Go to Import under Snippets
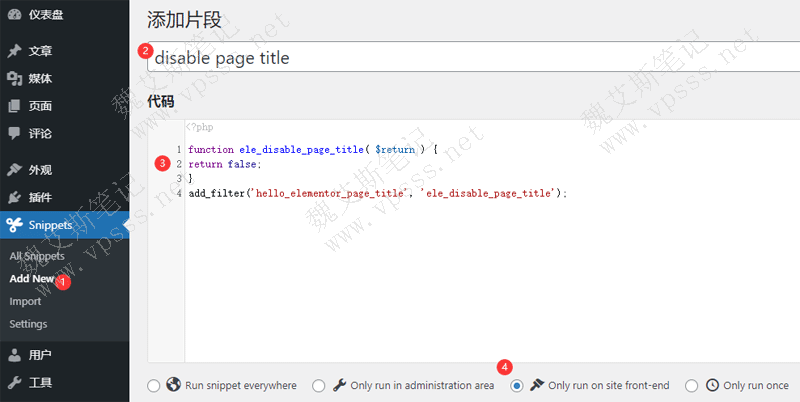Screen dimensions: 800x402 coord(25,301)
